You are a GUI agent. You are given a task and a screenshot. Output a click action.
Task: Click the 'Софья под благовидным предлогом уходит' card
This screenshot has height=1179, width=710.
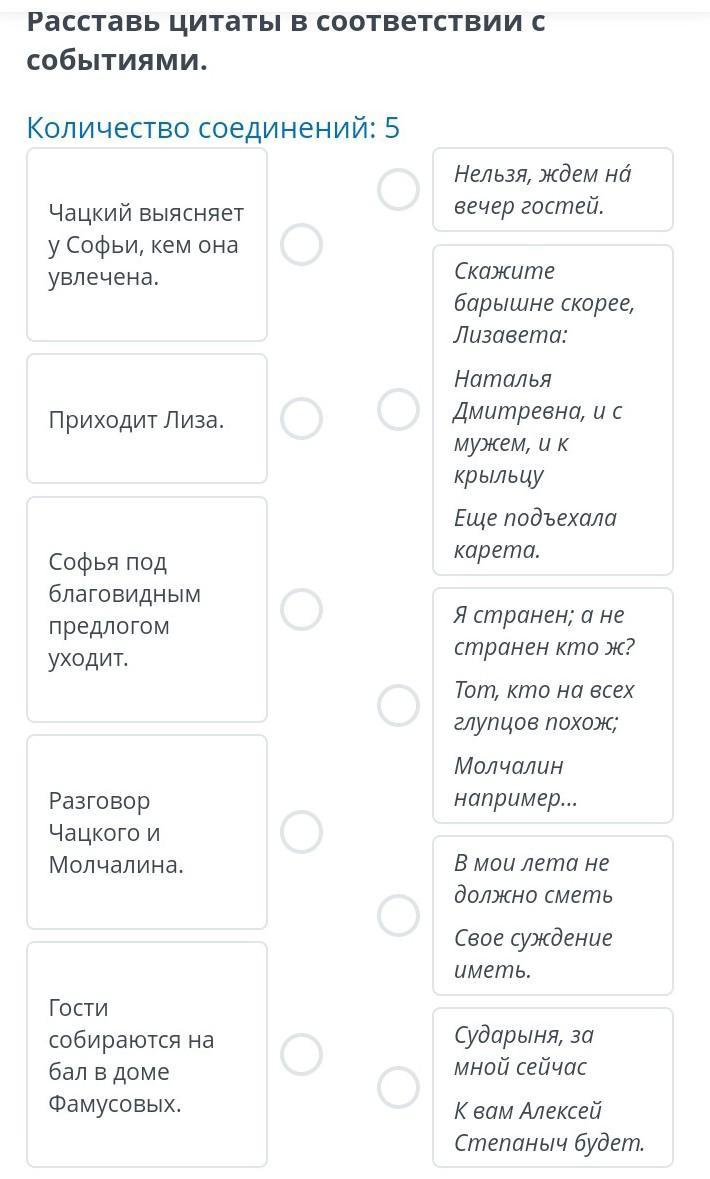click(x=147, y=609)
